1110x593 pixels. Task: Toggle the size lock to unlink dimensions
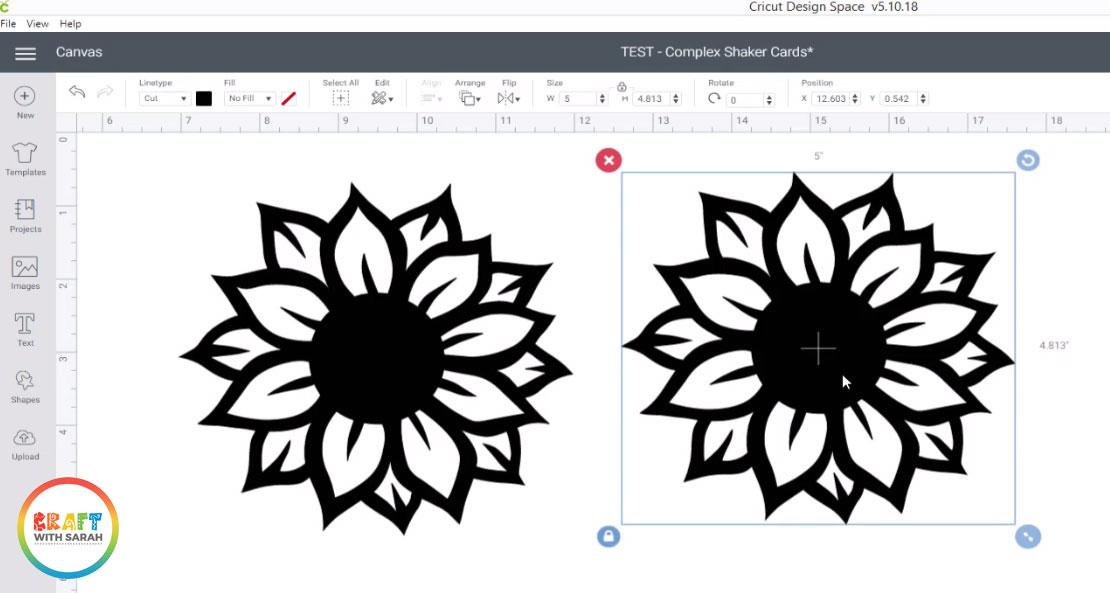tap(622, 88)
